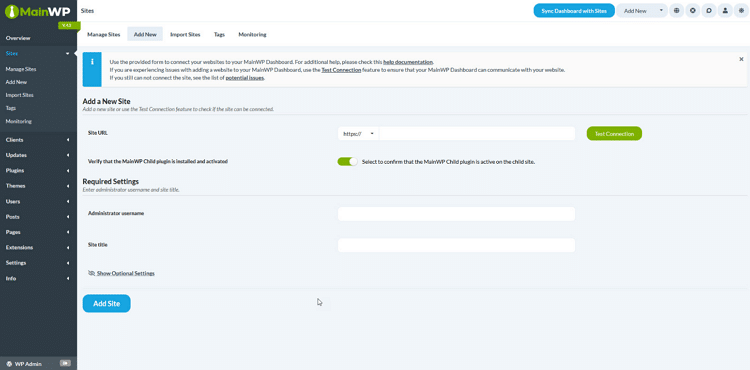This screenshot has width=750, height=370.
Task: Open the chat bubble icon
Action: (x=709, y=11)
